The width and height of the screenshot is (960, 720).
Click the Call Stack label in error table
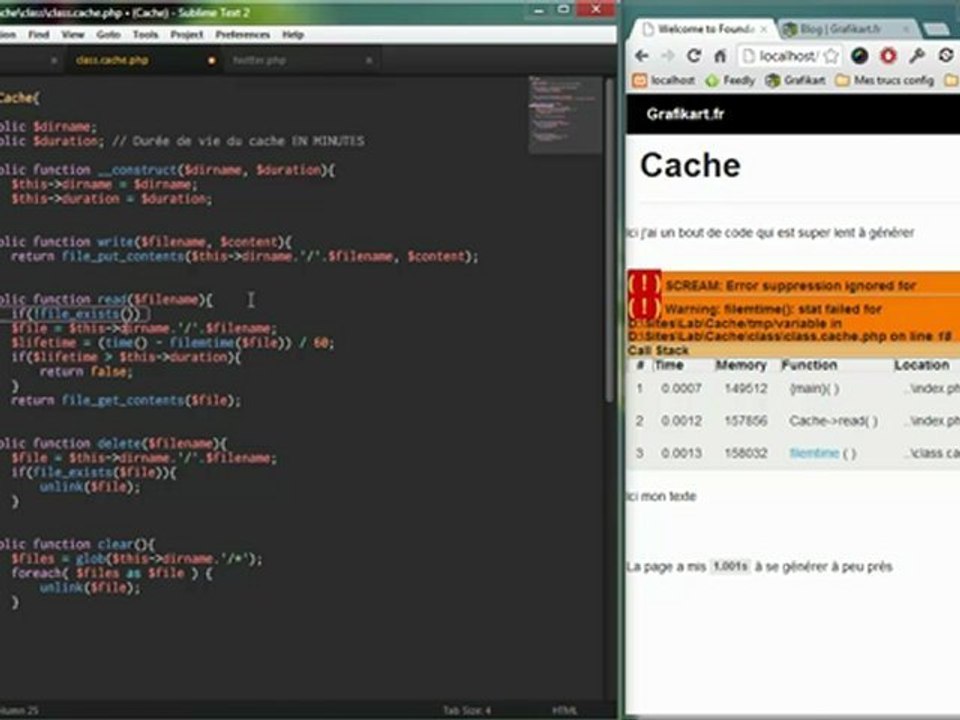click(658, 350)
